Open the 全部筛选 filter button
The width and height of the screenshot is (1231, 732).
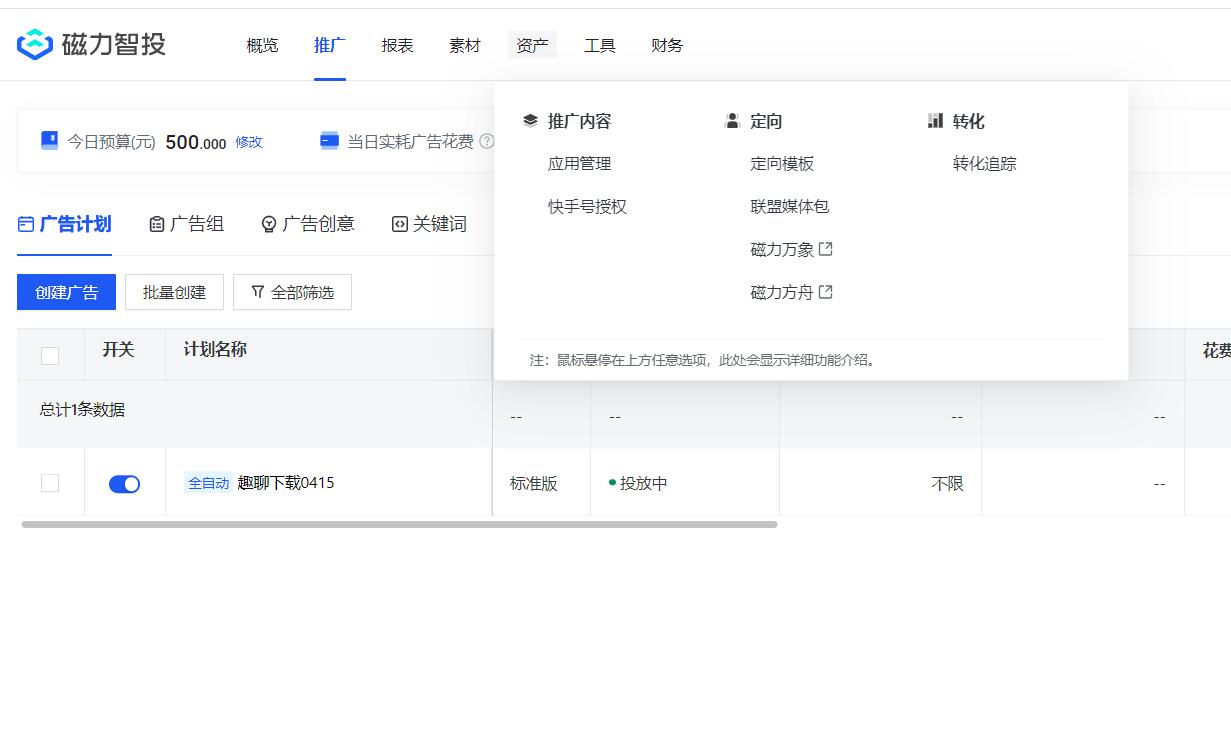(292, 292)
